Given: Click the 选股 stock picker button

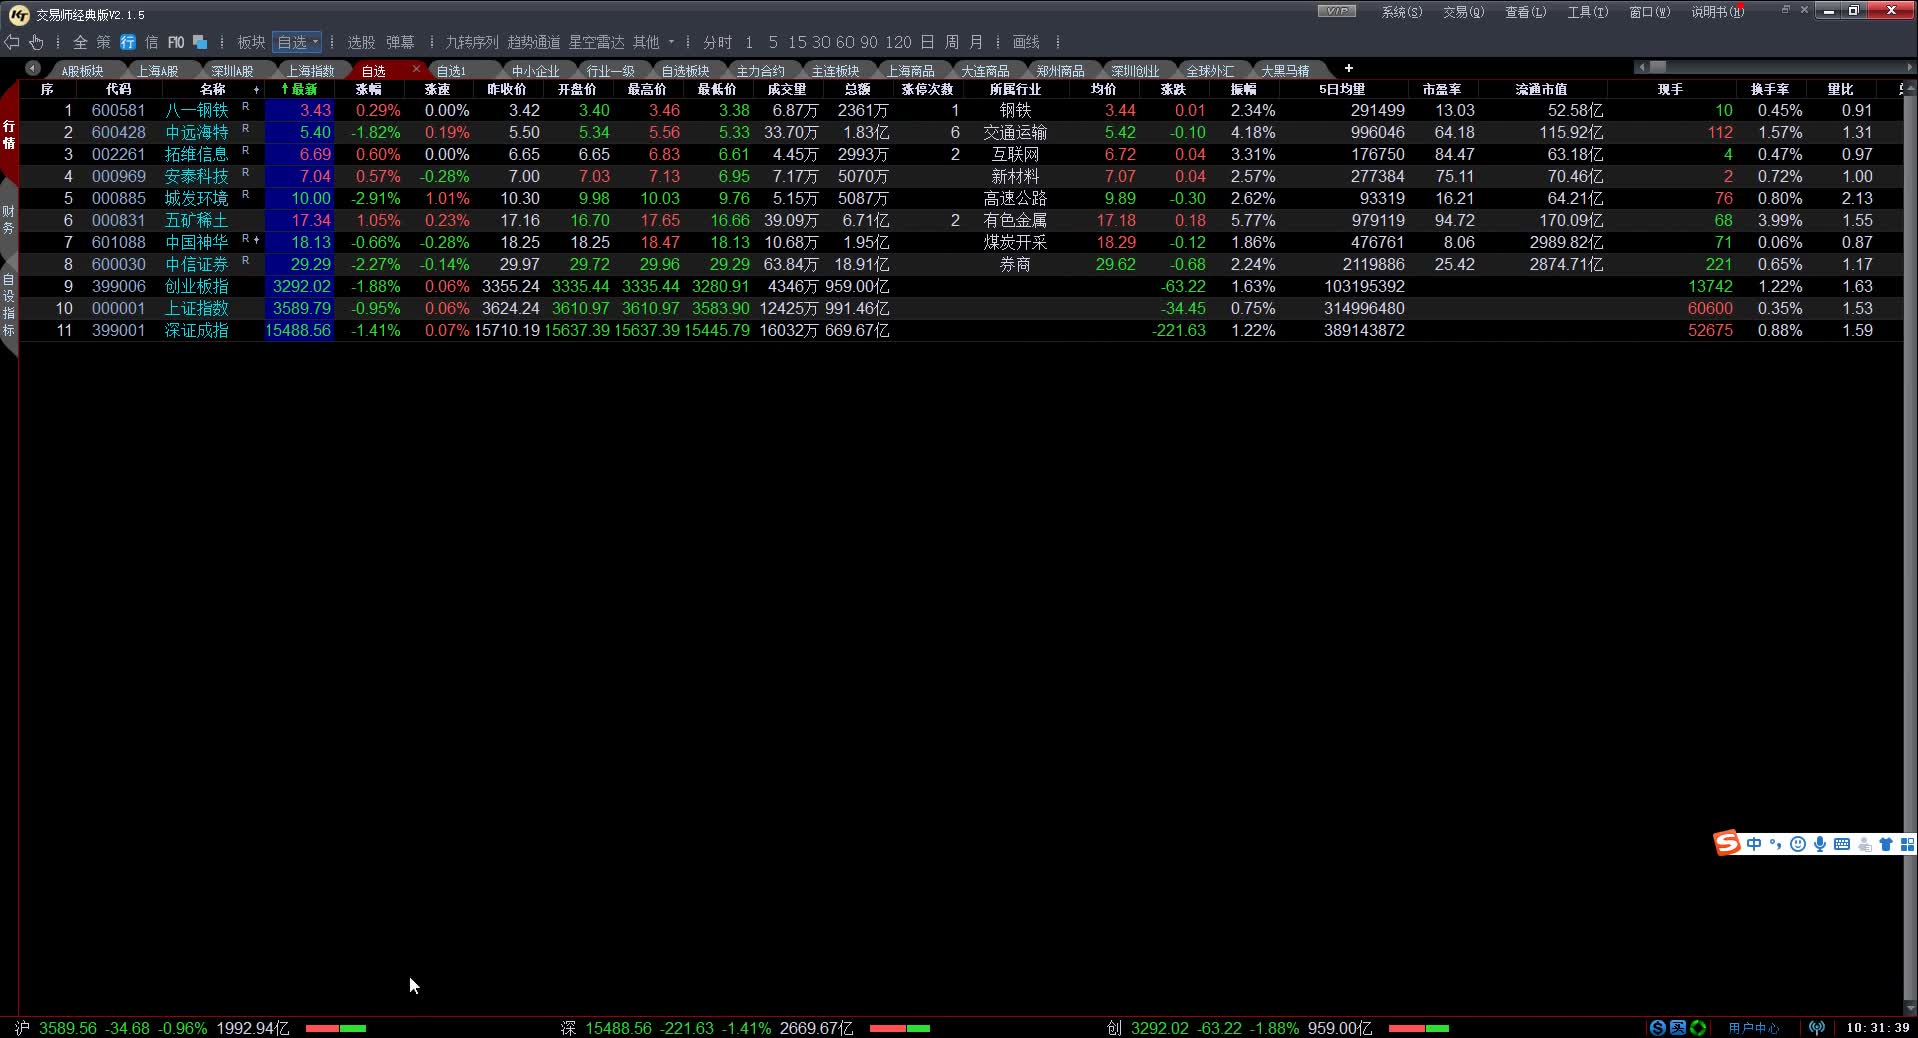Looking at the screenshot, I should point(361,42).
